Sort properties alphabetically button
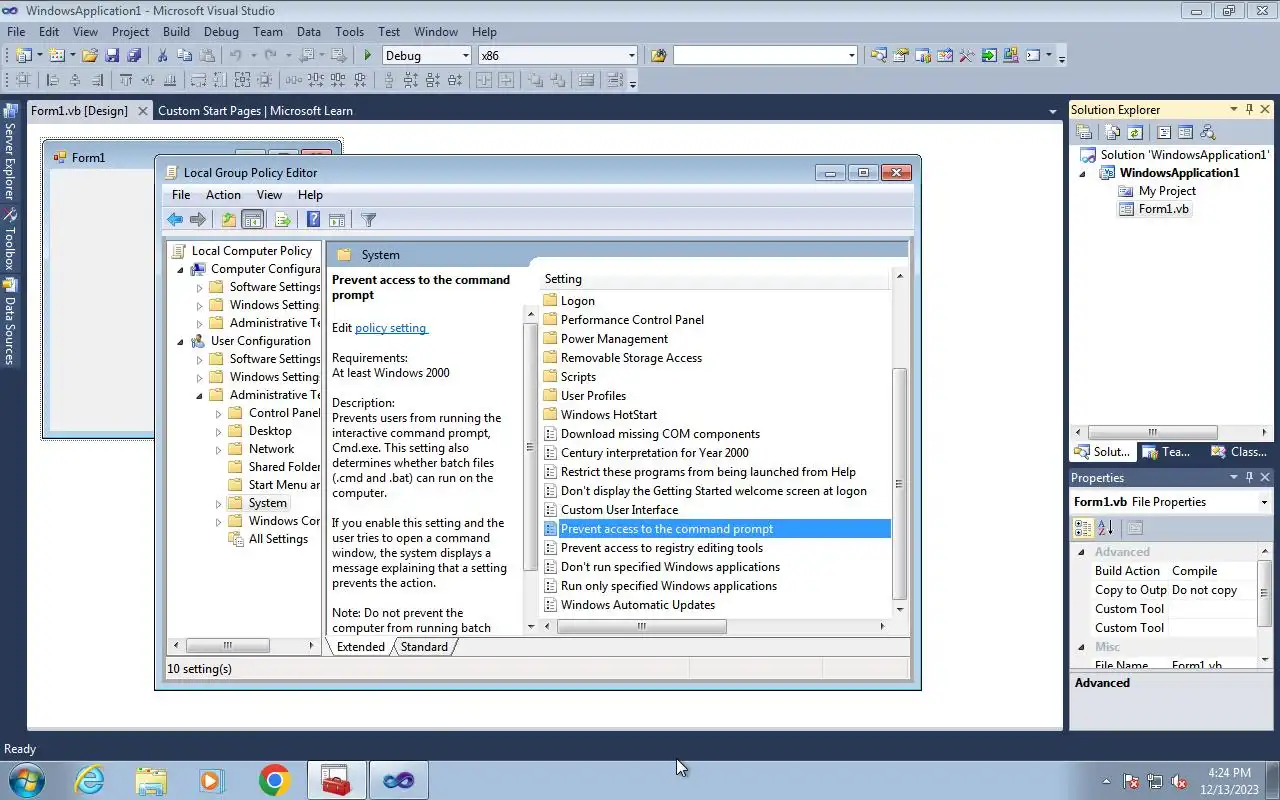This screenshot has width=1280, height=800. click(1105, 528)
